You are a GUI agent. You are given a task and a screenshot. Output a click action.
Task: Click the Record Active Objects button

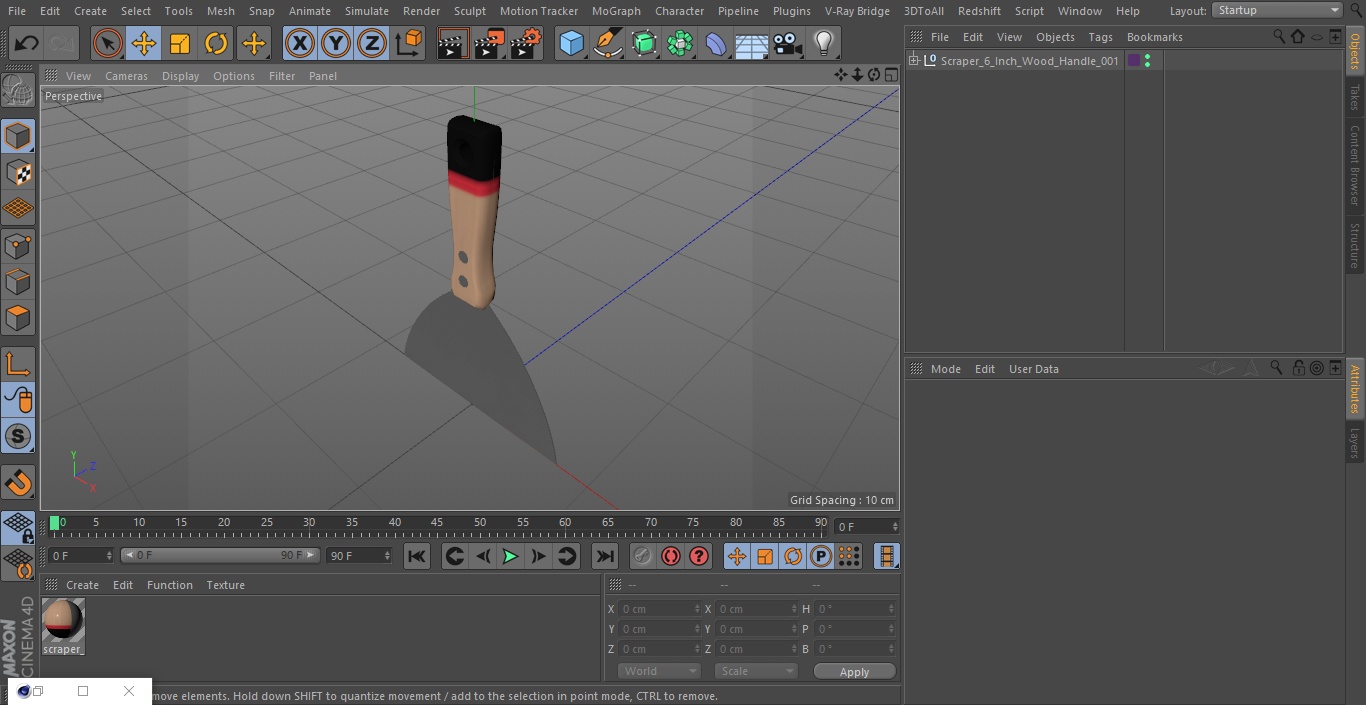(x=642, y=556)
